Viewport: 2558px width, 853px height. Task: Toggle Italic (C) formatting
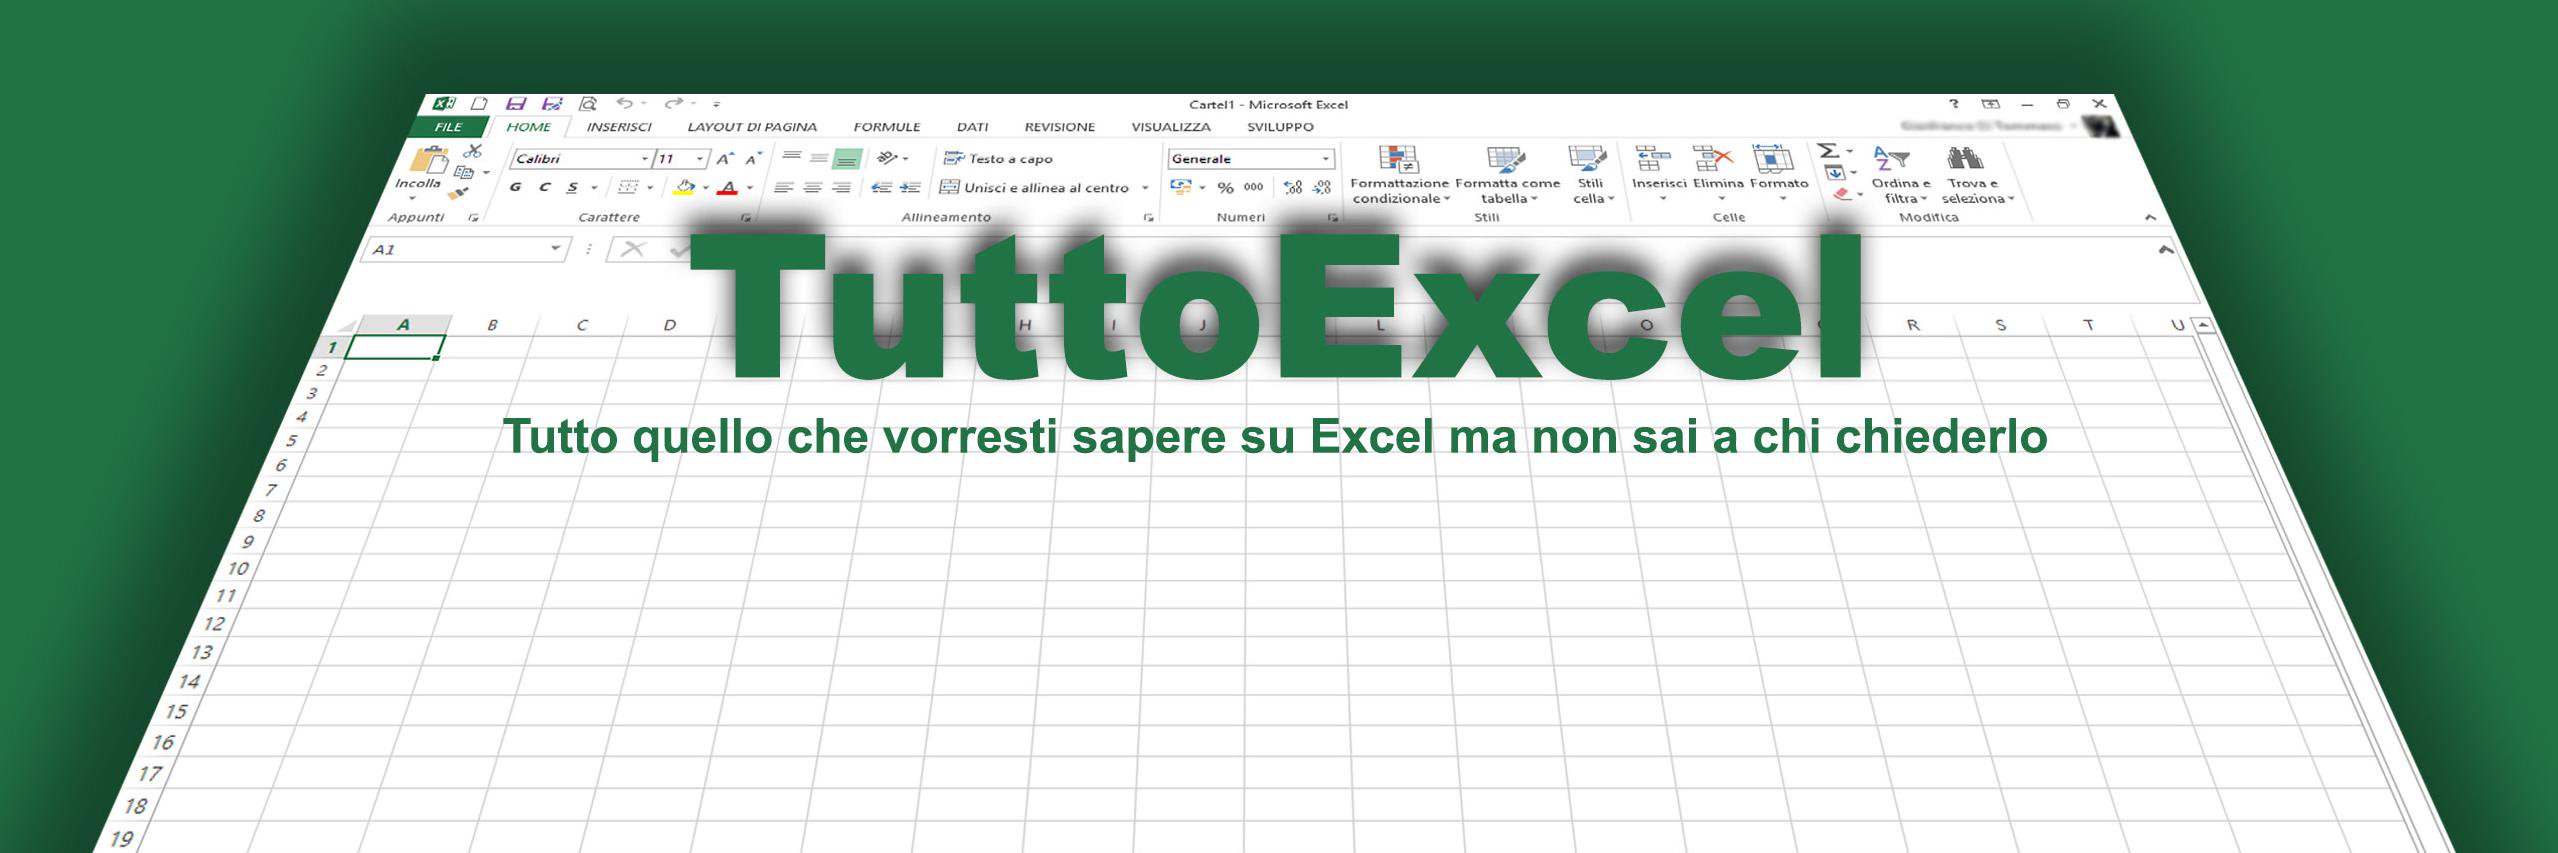[545, 187]
